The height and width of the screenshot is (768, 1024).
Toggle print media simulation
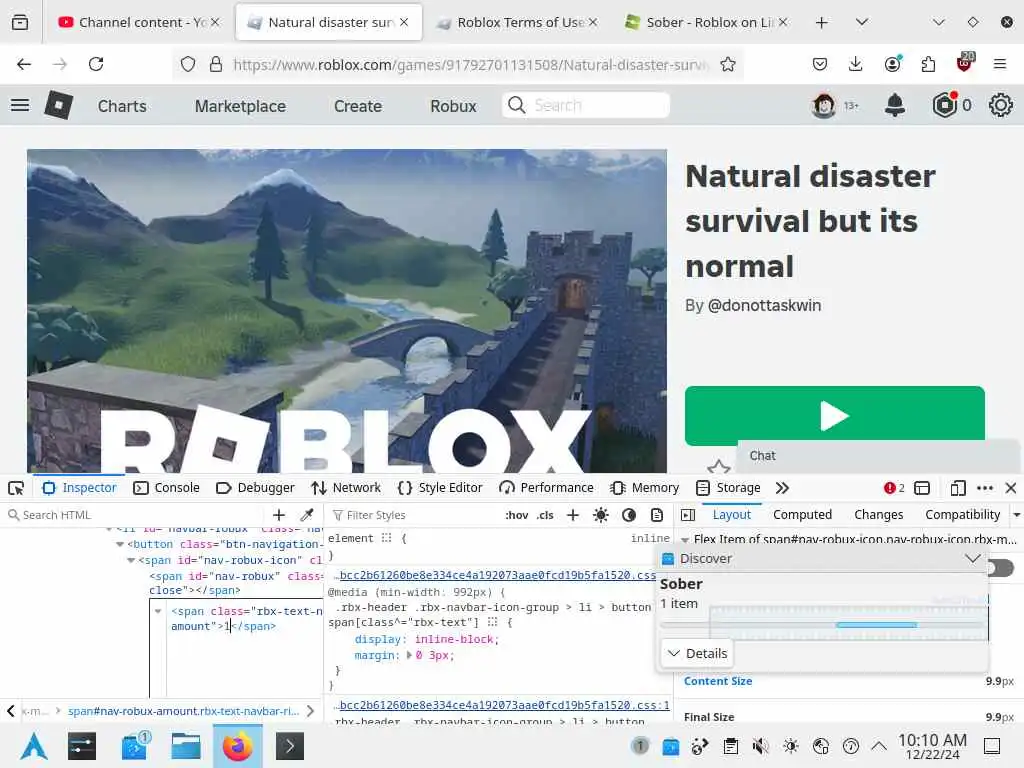[x=657, y=515]
